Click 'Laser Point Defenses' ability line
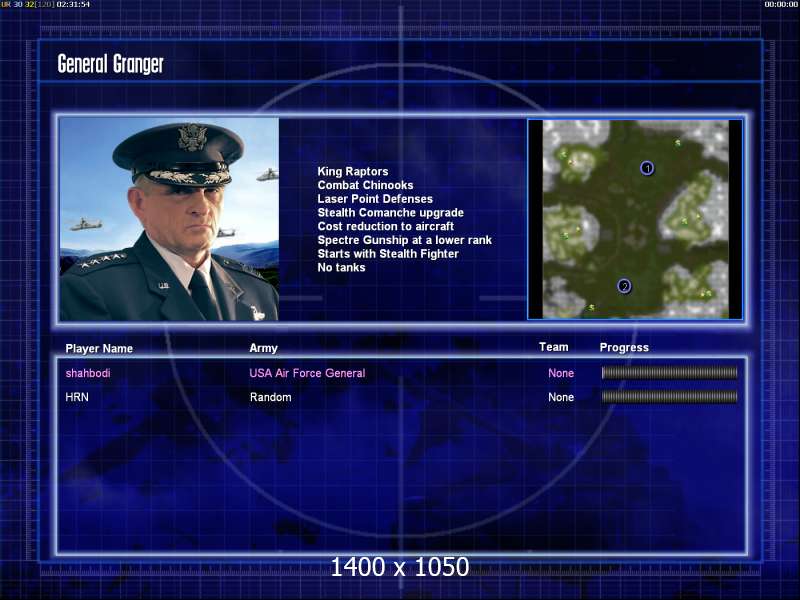800x600 pixels. 375,199
